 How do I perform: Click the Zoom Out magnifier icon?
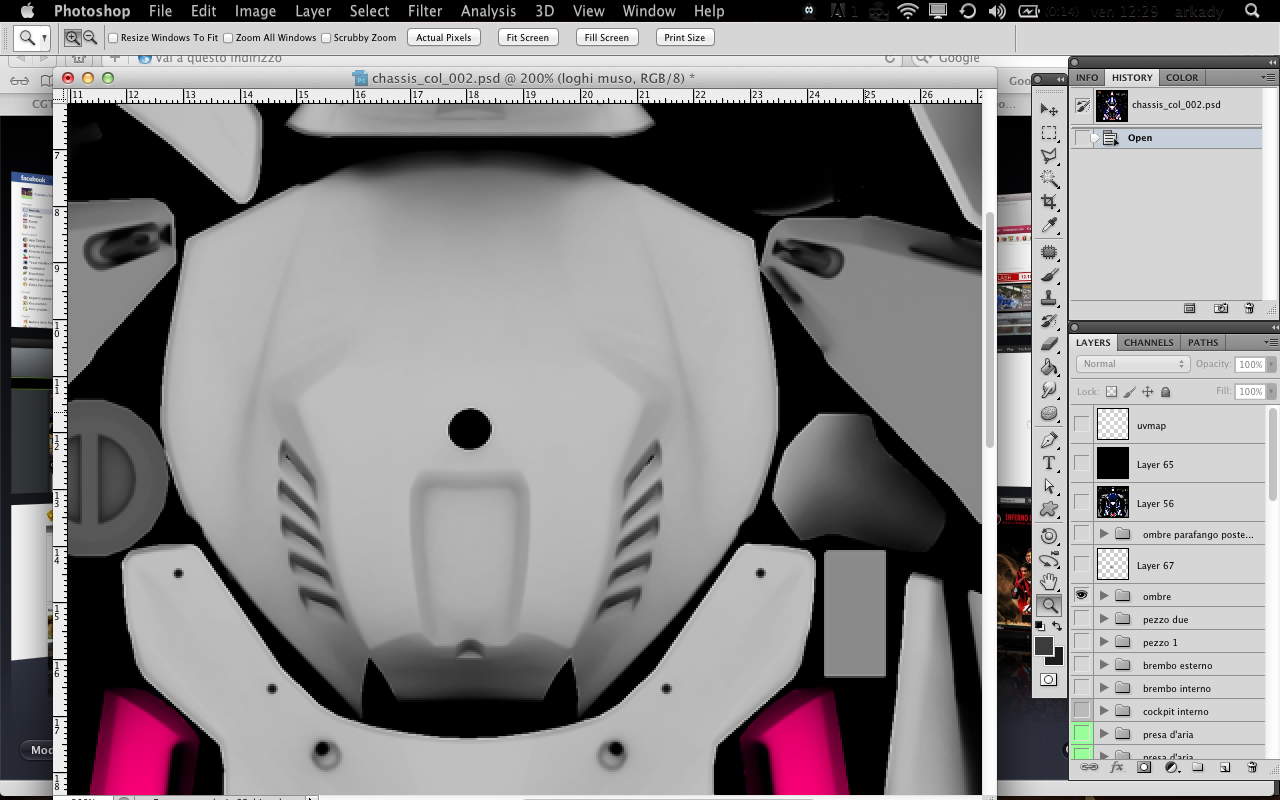coord(90,37)
